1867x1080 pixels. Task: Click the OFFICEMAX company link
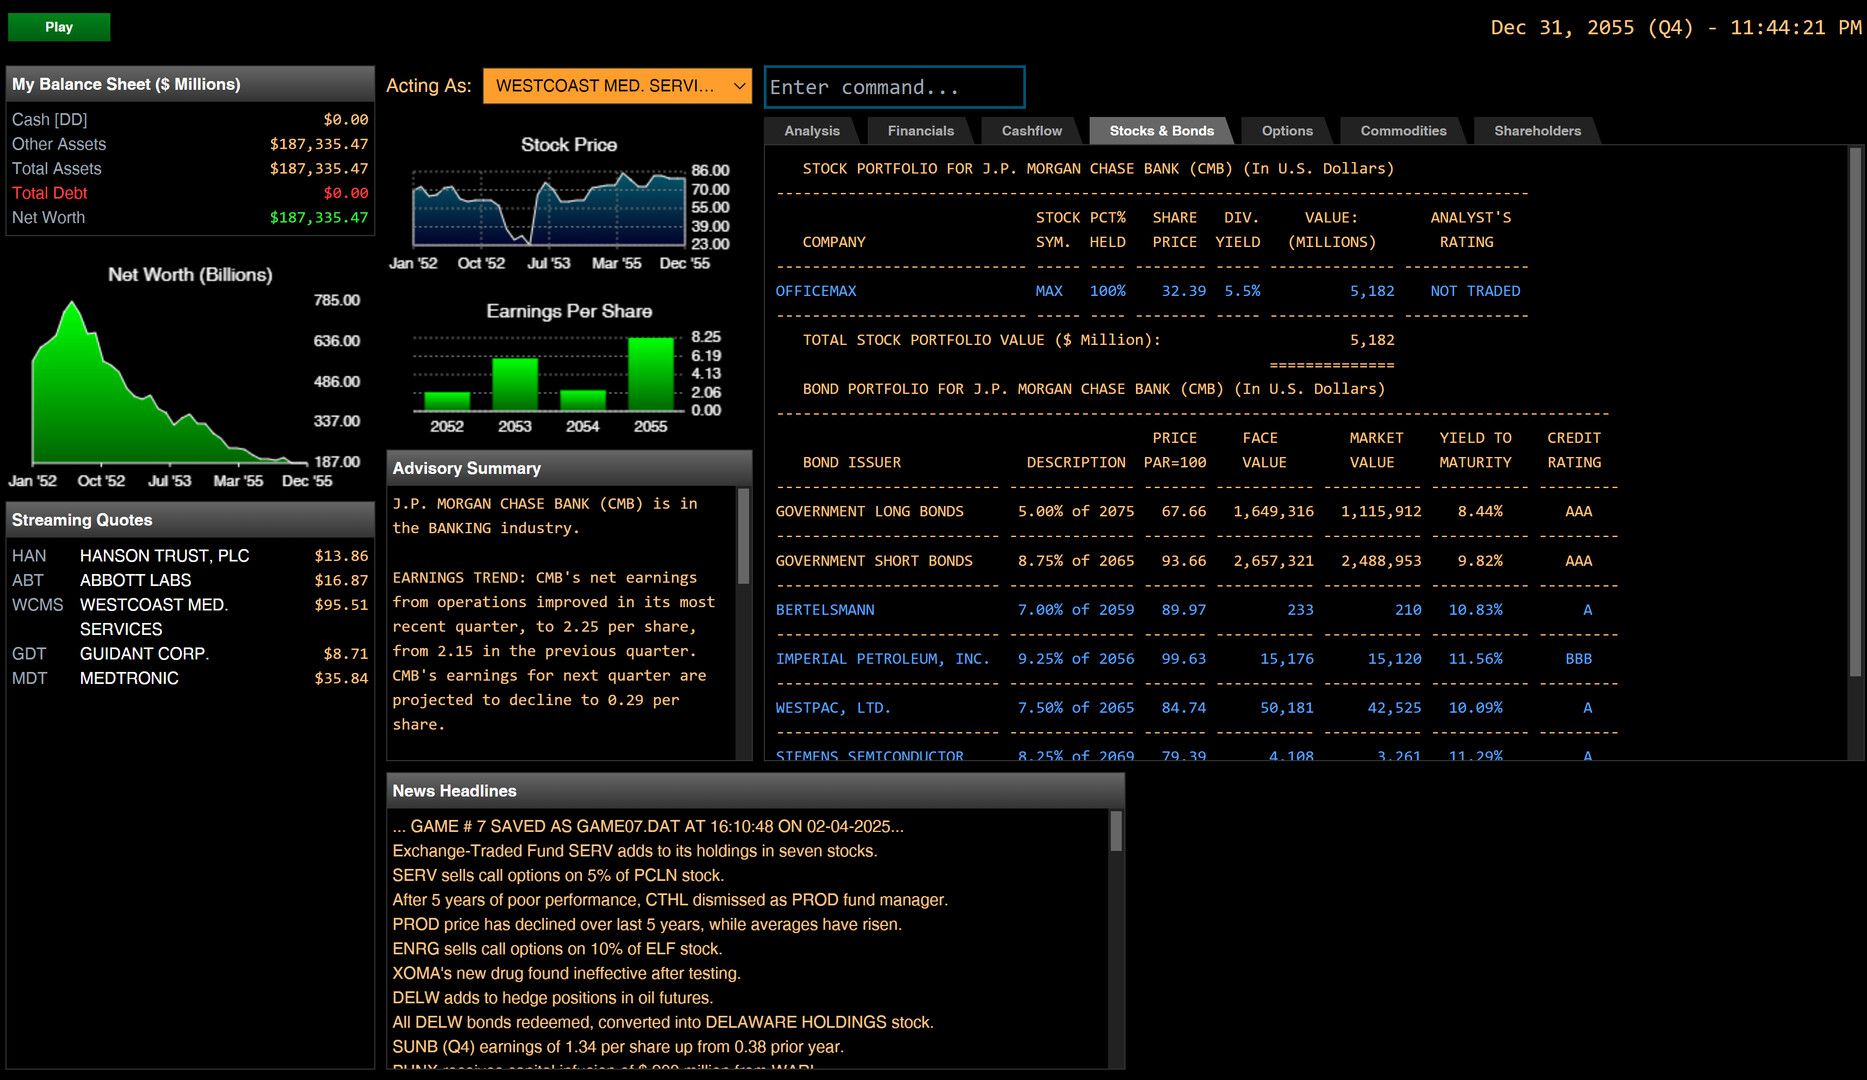pos(816,291)
